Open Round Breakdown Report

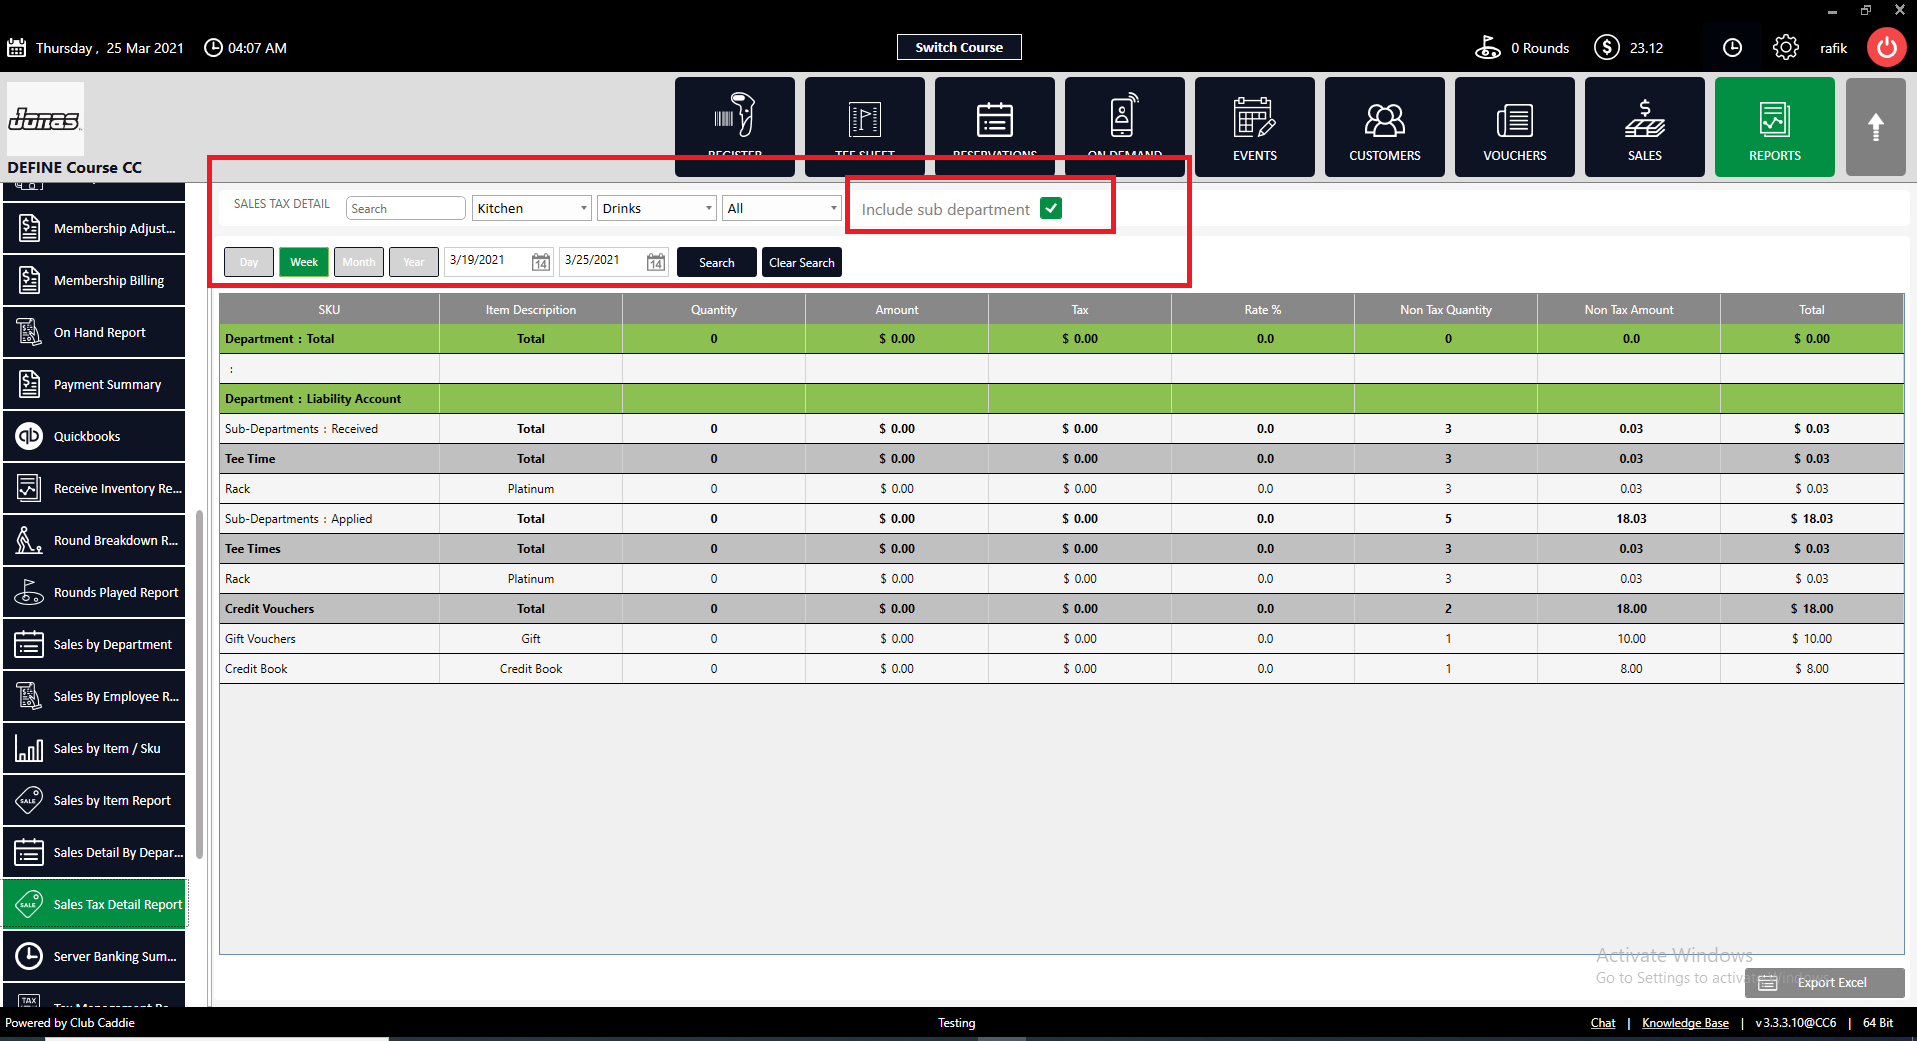[x=94, y=540]
